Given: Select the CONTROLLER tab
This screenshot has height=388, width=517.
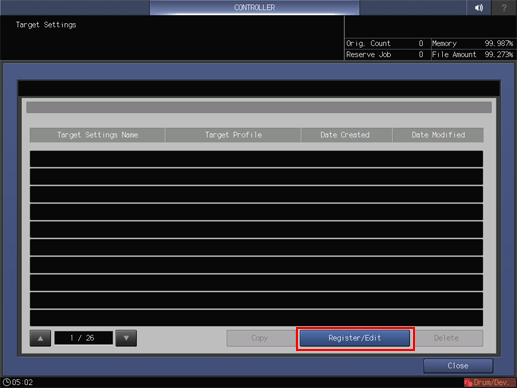Looking at the screenshot, I should [x=254, y=7].
